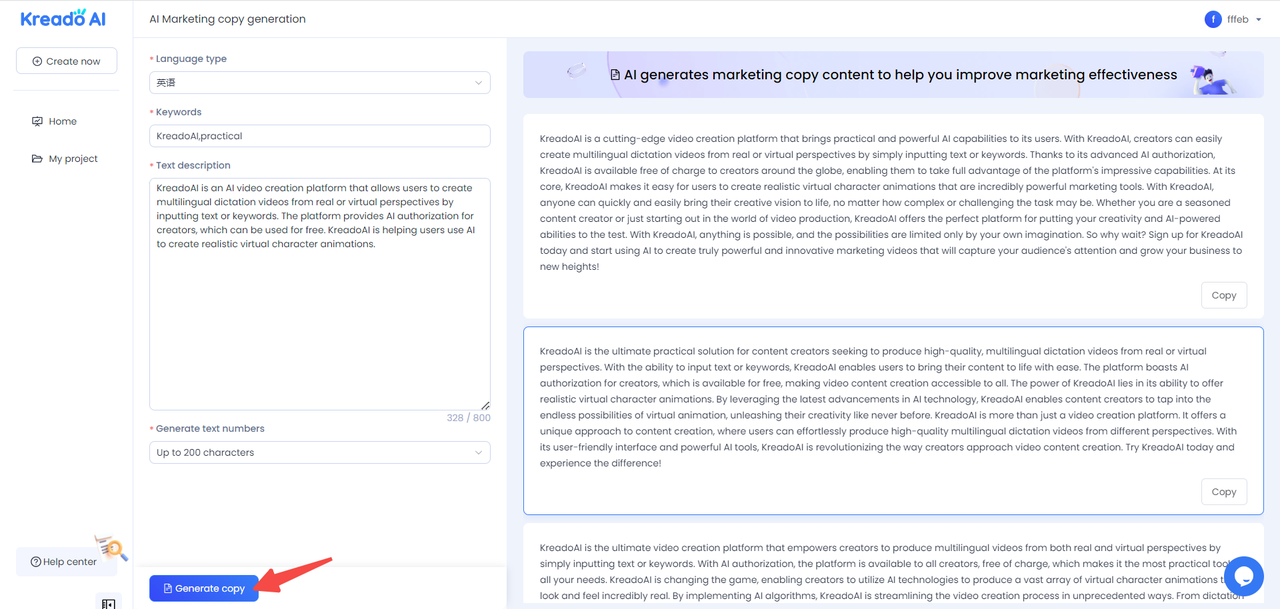Image resolution: width=1280 pixels, height=609 pixels.
Task: Click the plus icon in Create now
Action: click(x=38, y=61)
